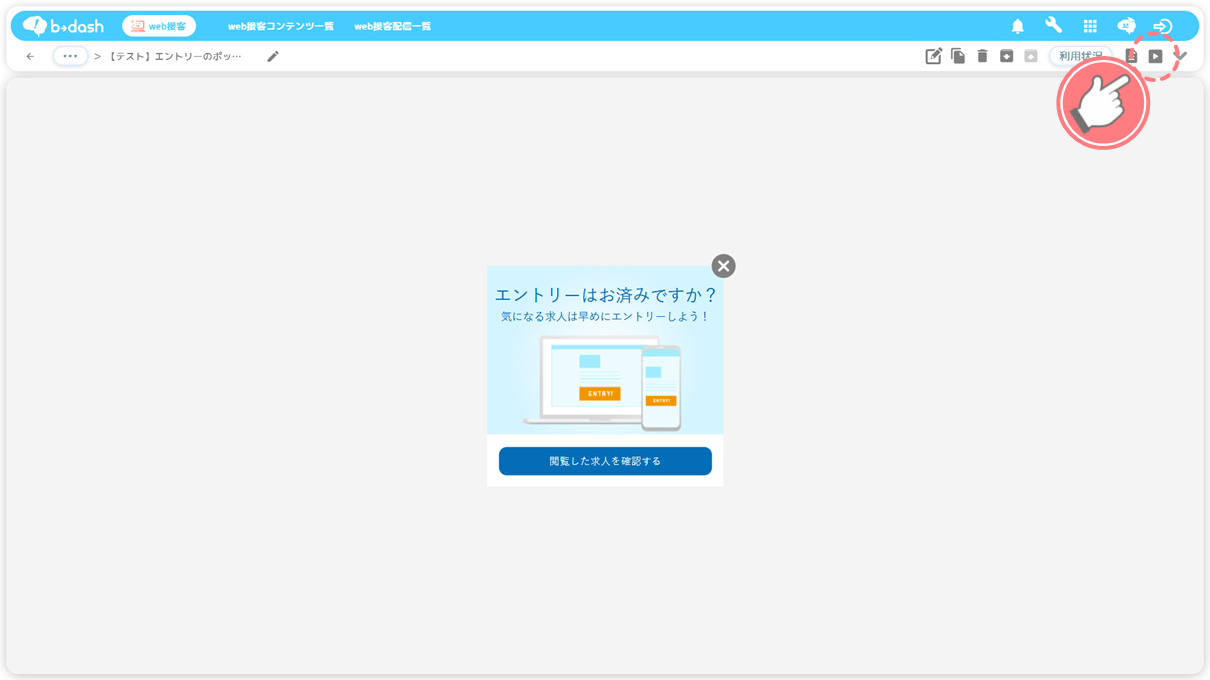Click the duplicate copy icon
The width and height of the screenshot is (1210, 680).
[958, 57]
